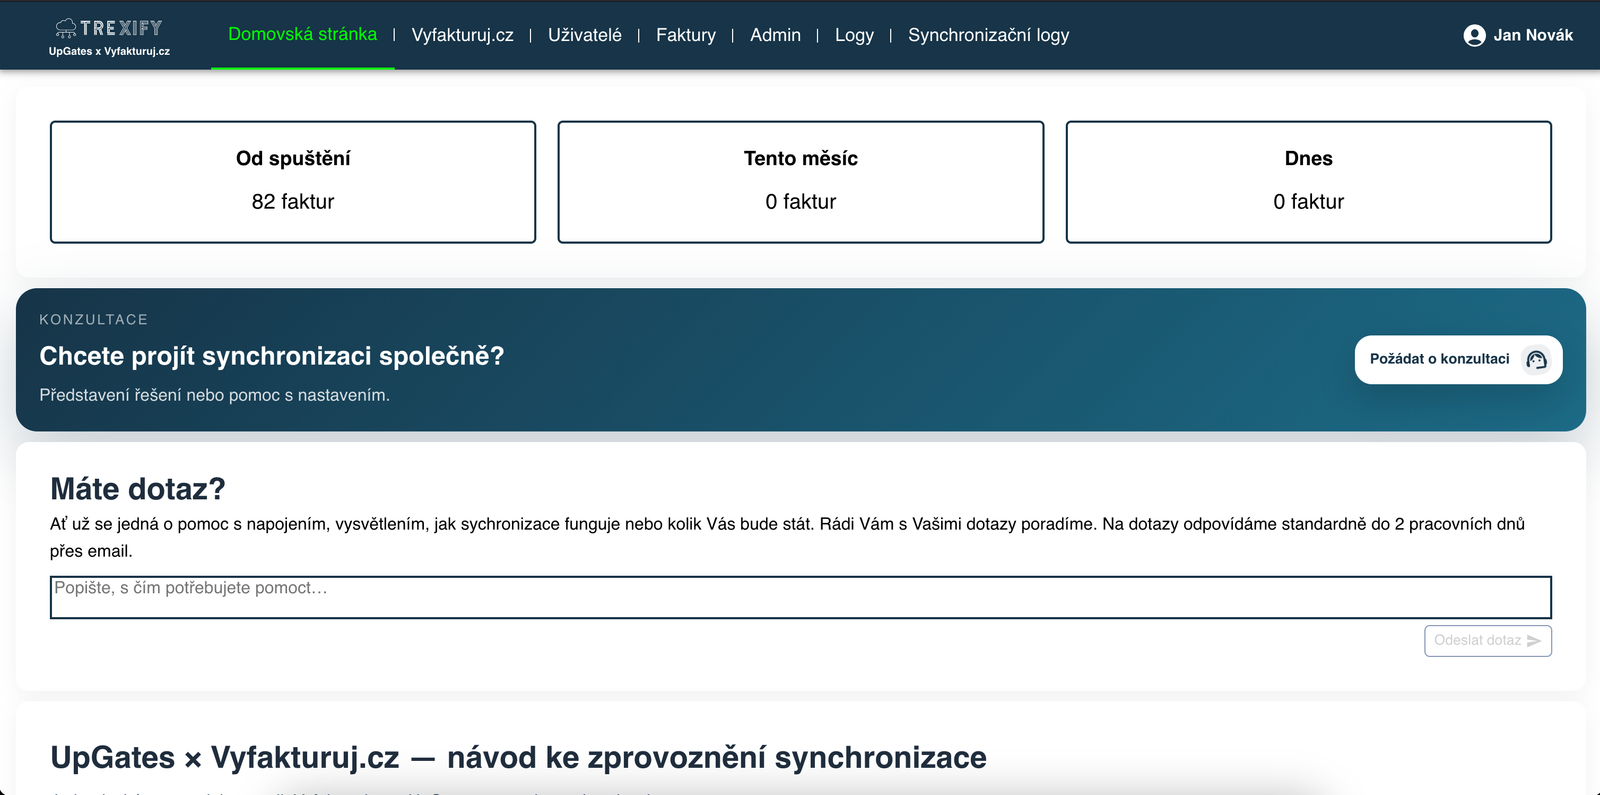Click the Trexify cloud logo
Viewport: 1600px width, 795px height.
[x=109, y=28]
